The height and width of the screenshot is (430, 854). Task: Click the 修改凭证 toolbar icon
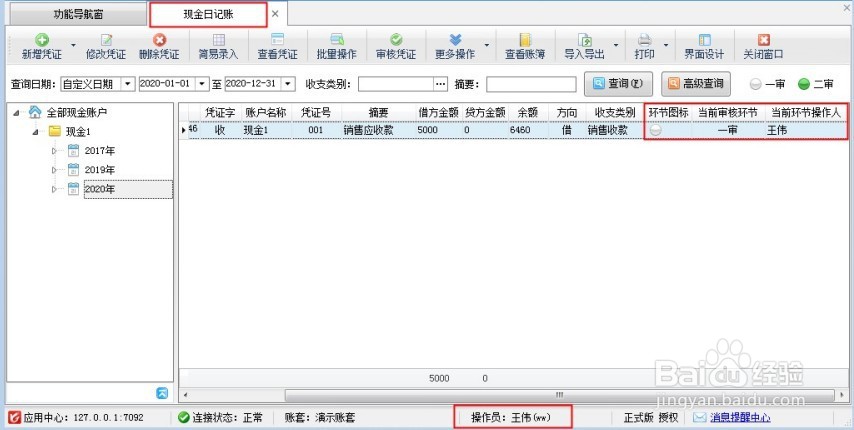[x=106, y=40]
